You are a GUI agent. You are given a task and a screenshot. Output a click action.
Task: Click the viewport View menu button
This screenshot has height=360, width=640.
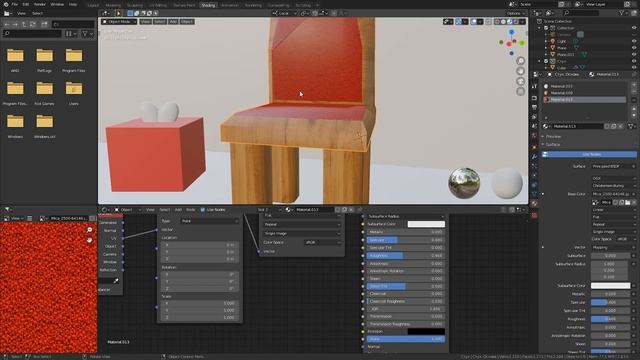click(145, 22)
